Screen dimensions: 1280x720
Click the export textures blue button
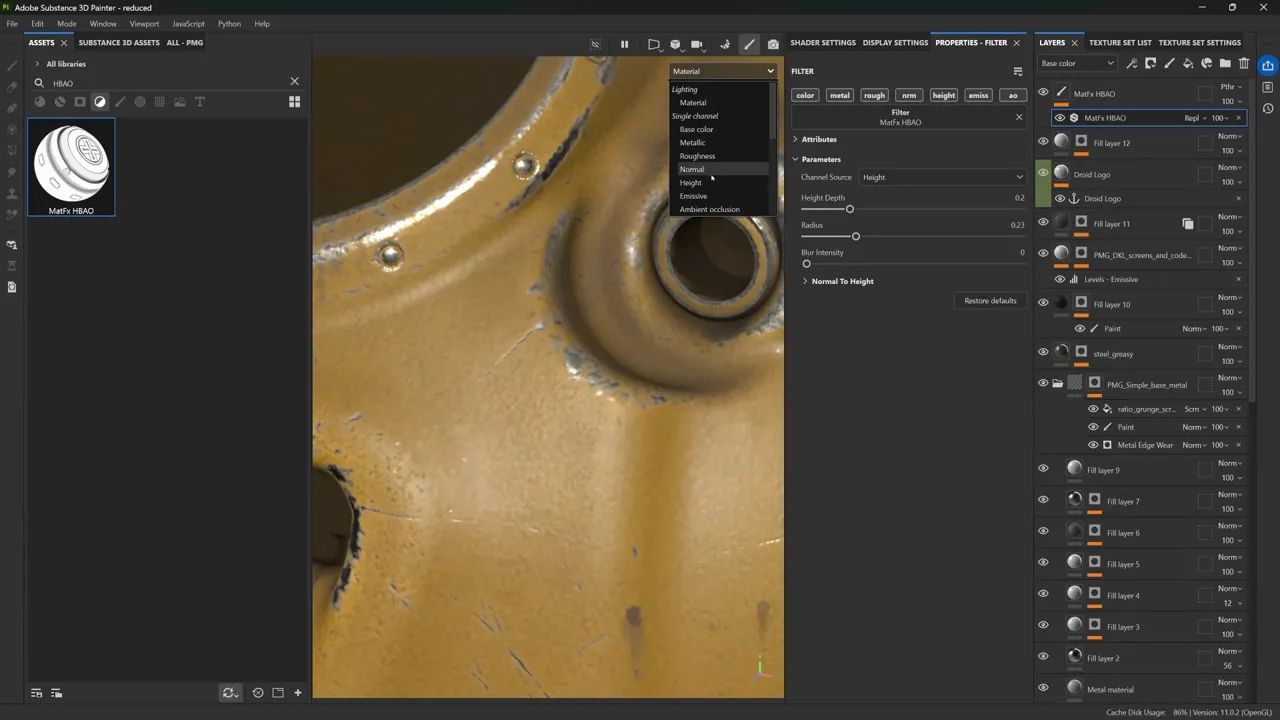click(1267, 65)
